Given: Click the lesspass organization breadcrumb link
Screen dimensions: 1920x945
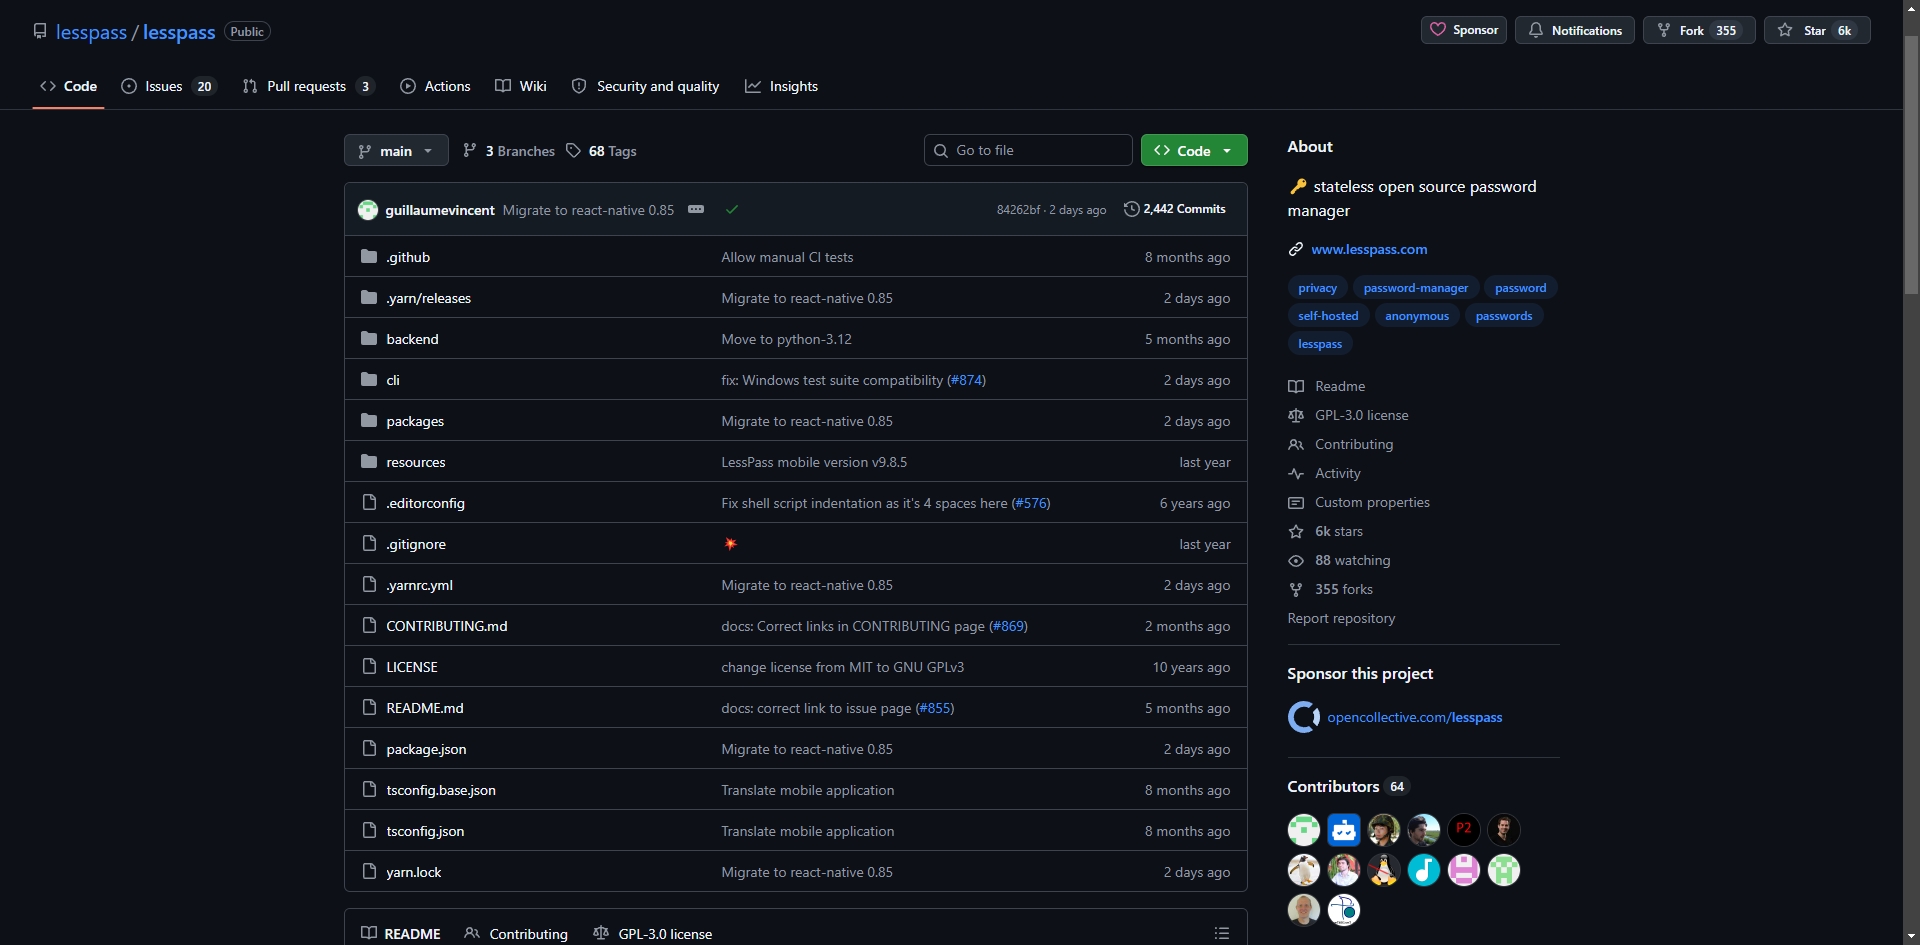Looking at the screenshot, I should coord(91,32).
